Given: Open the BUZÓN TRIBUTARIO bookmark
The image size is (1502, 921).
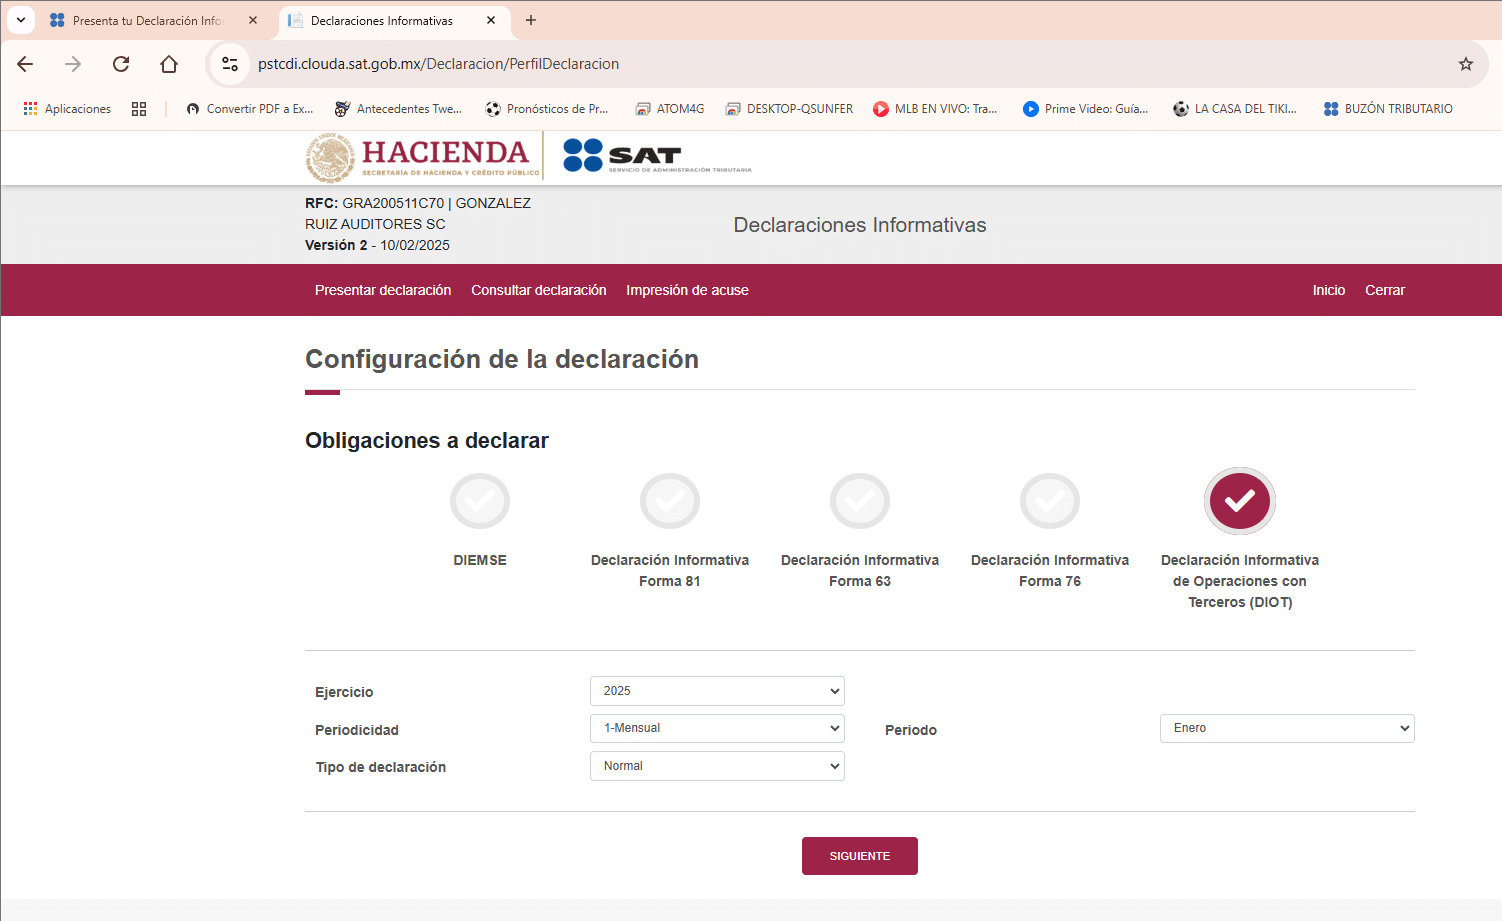Looking at the screenshot, I should (1388, 108).
